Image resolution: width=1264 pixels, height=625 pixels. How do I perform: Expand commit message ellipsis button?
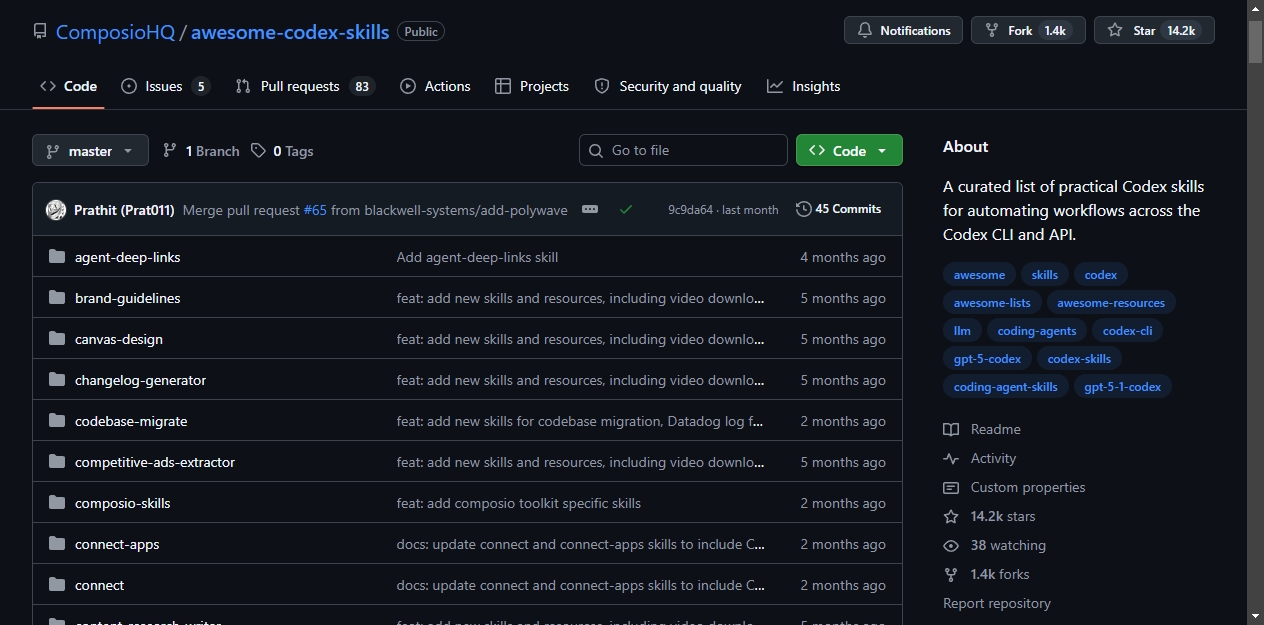pyautogui.click(x=590, y=209)
